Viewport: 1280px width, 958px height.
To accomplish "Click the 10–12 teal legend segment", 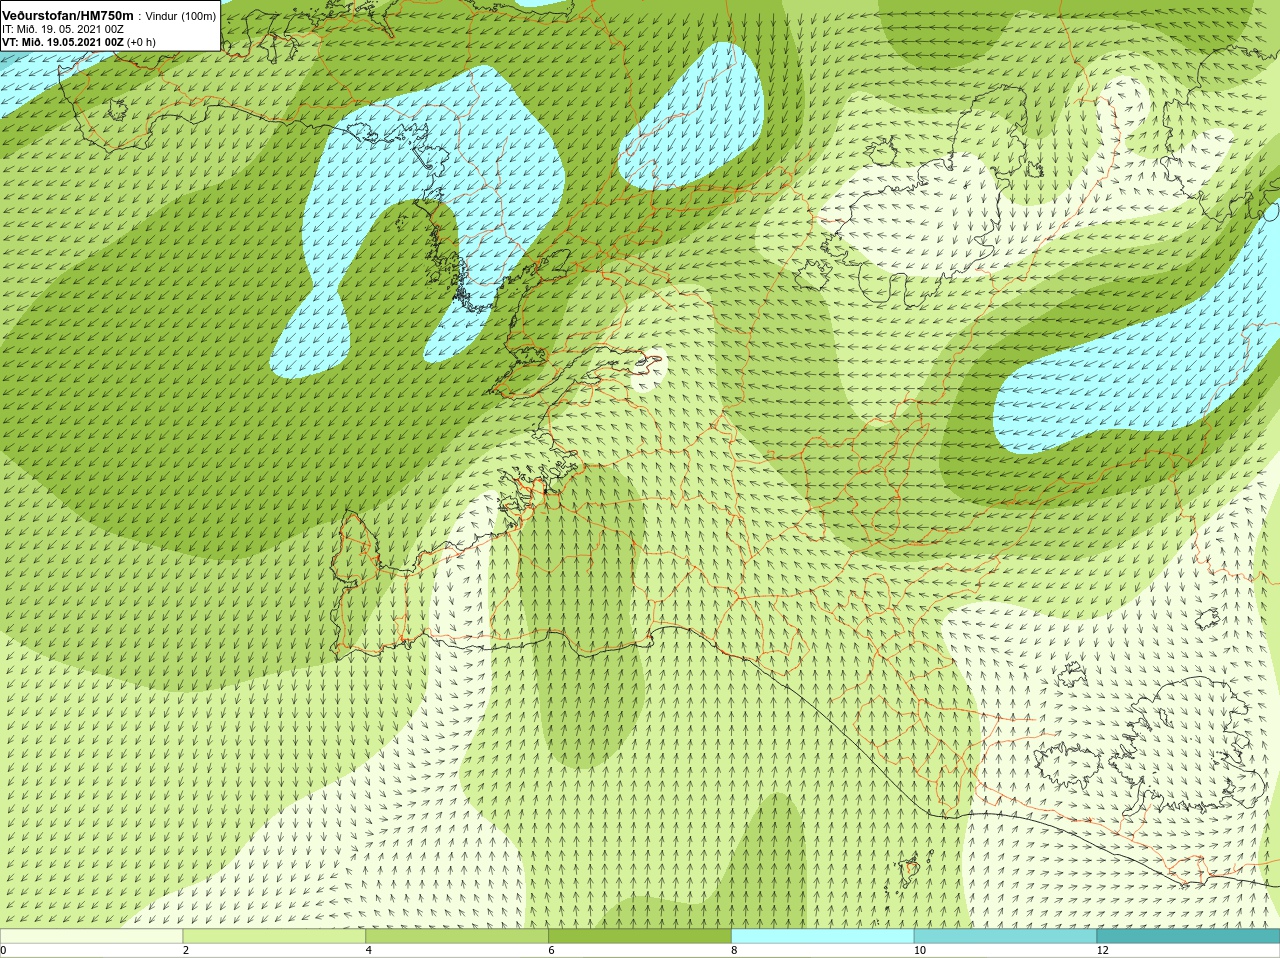I will pyautogui.click(x=1005, y=936).
